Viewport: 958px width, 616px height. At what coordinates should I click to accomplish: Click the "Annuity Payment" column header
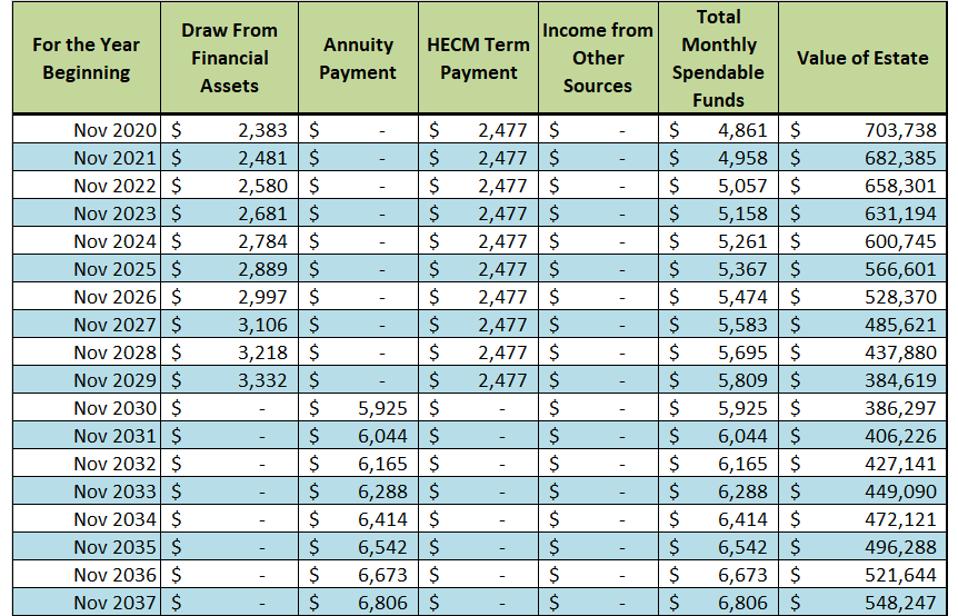click(359, 58)
